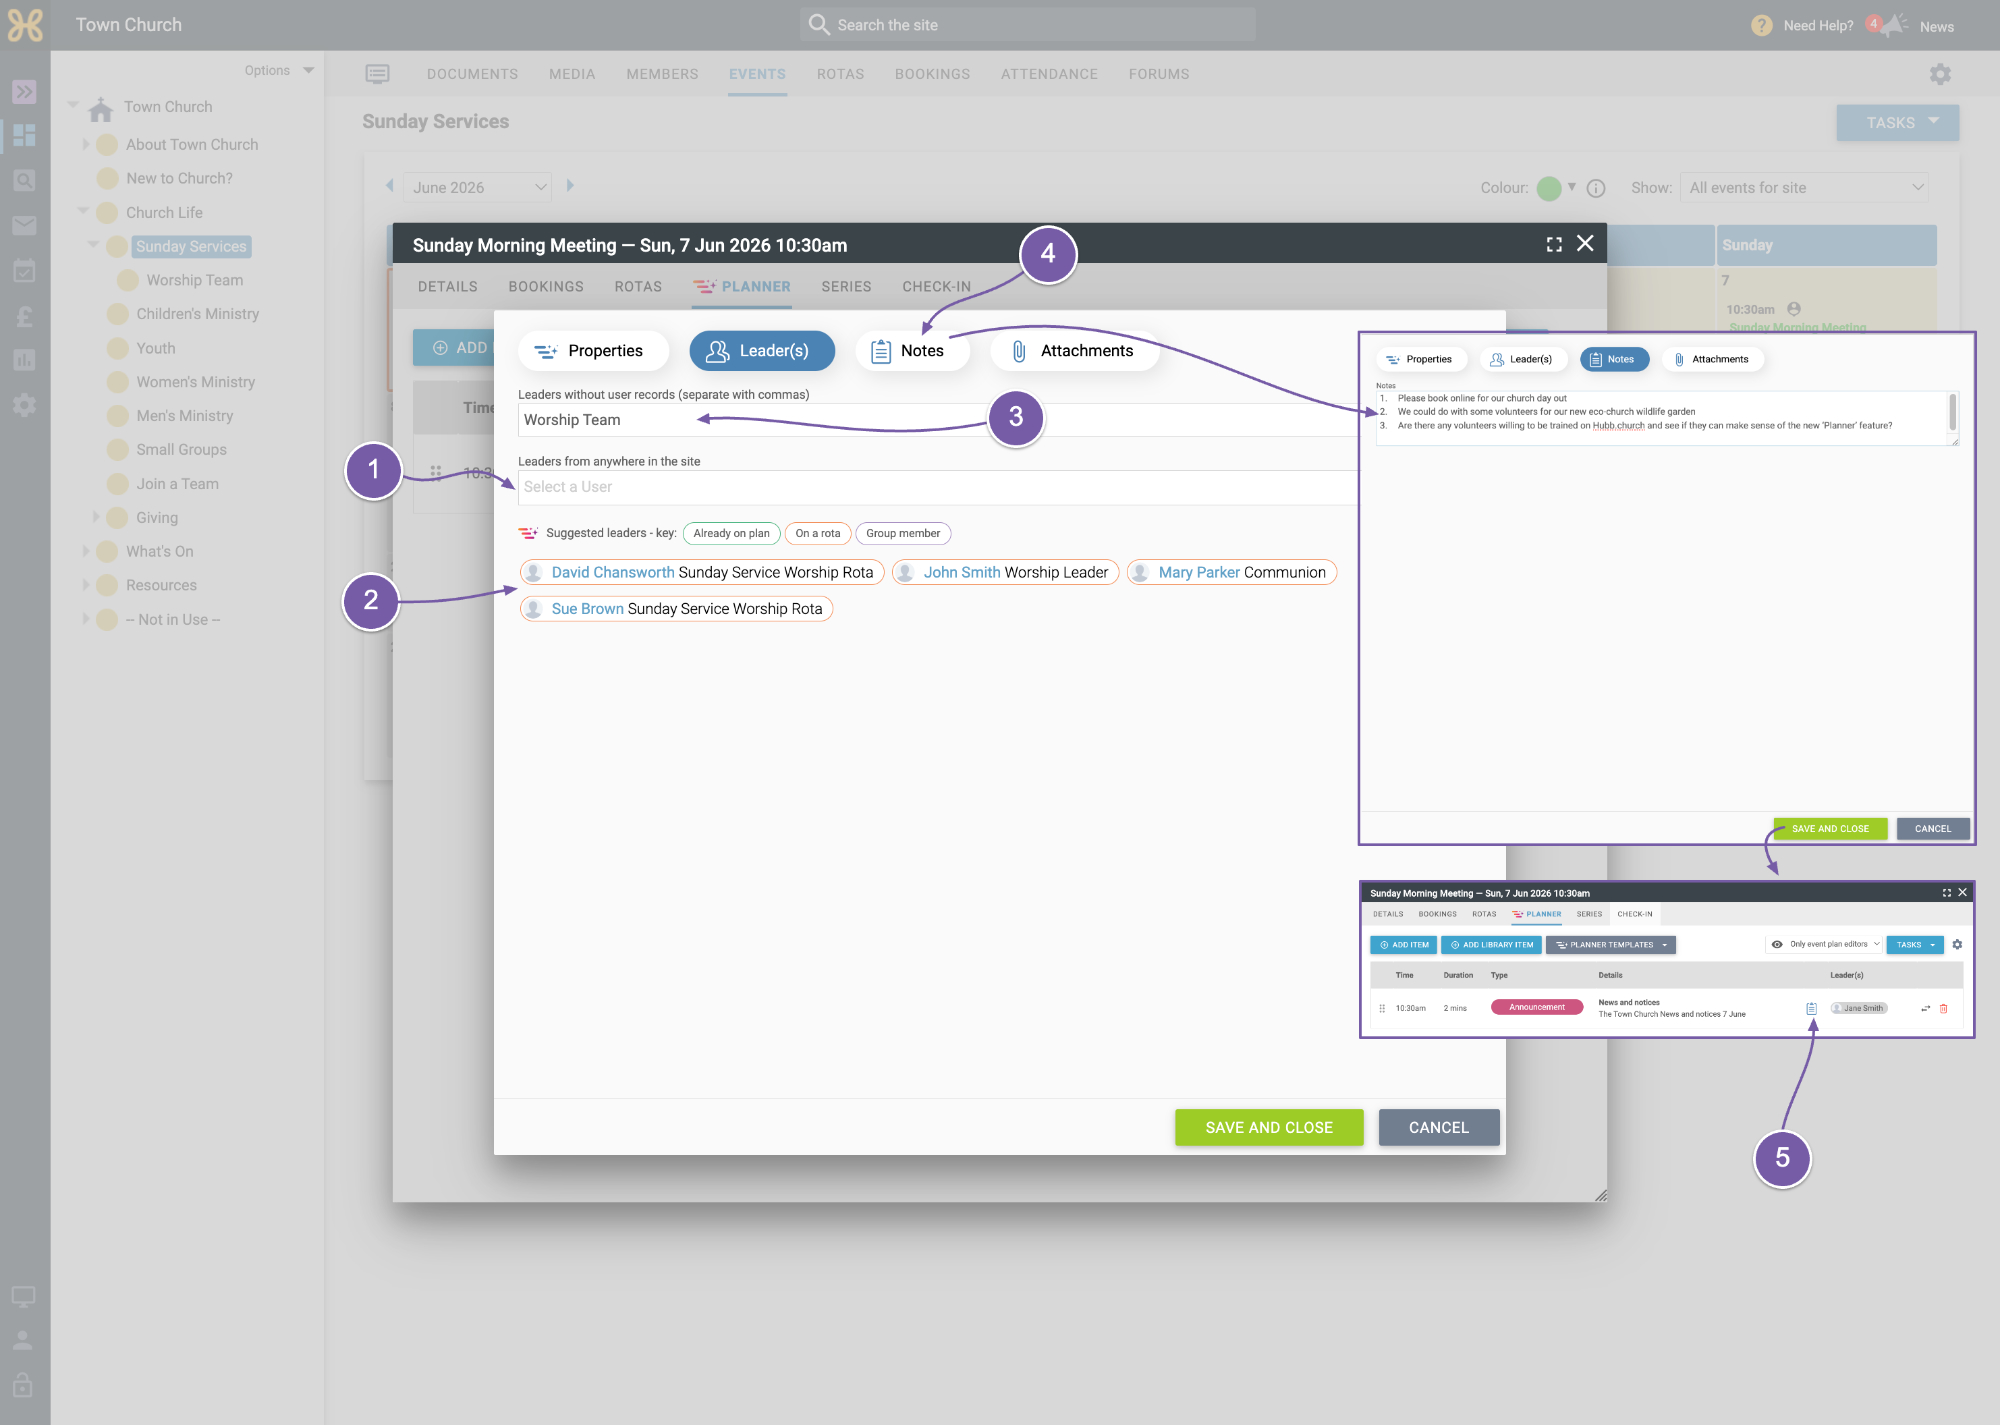Open the Colour picker dropdown arrow
2000x1425 pixels.
click(x=1572, y=187)
